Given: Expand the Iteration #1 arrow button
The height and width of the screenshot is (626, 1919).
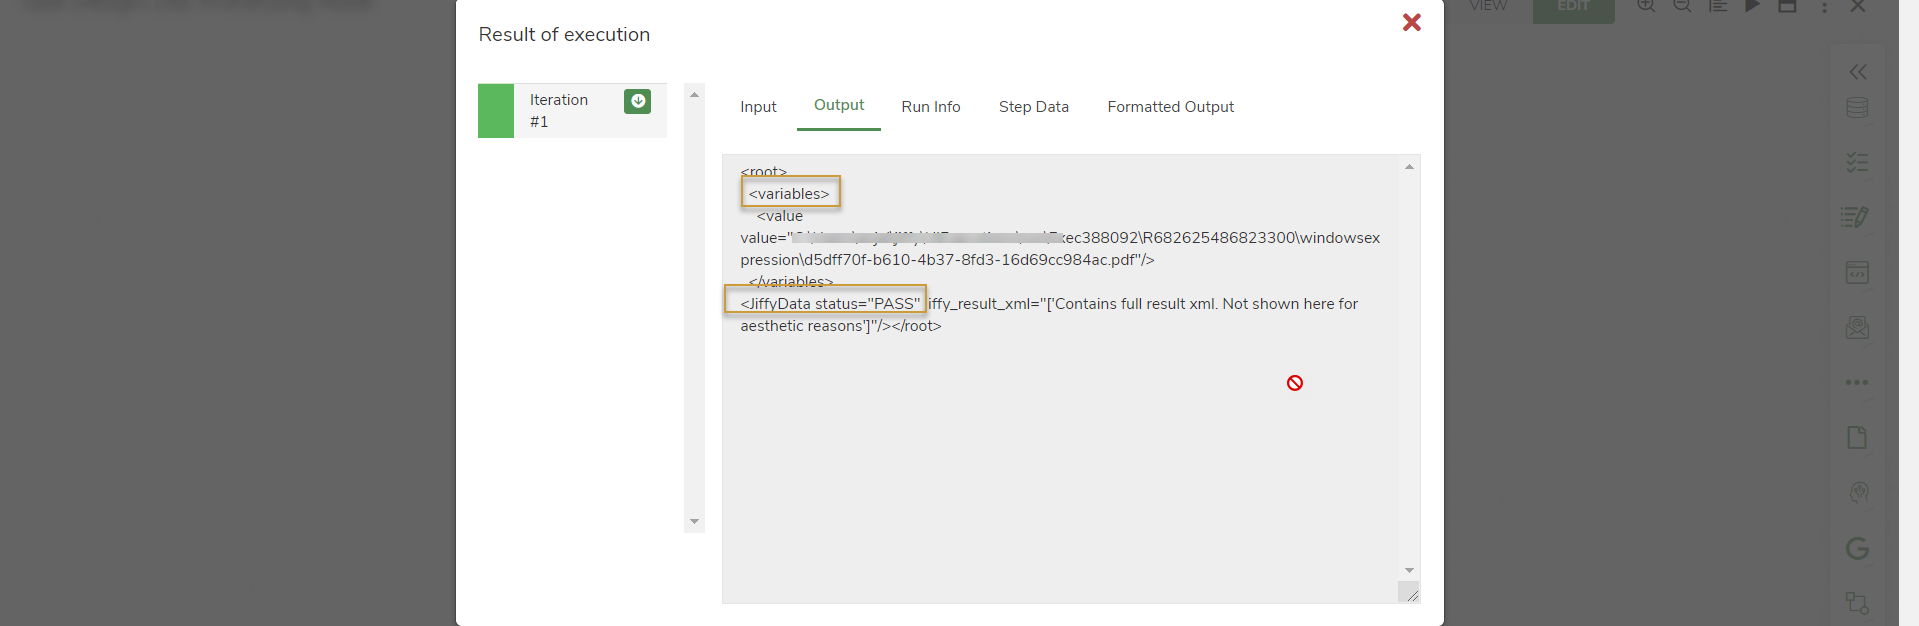Looking at the screenshot, I should tap(637, 101).
